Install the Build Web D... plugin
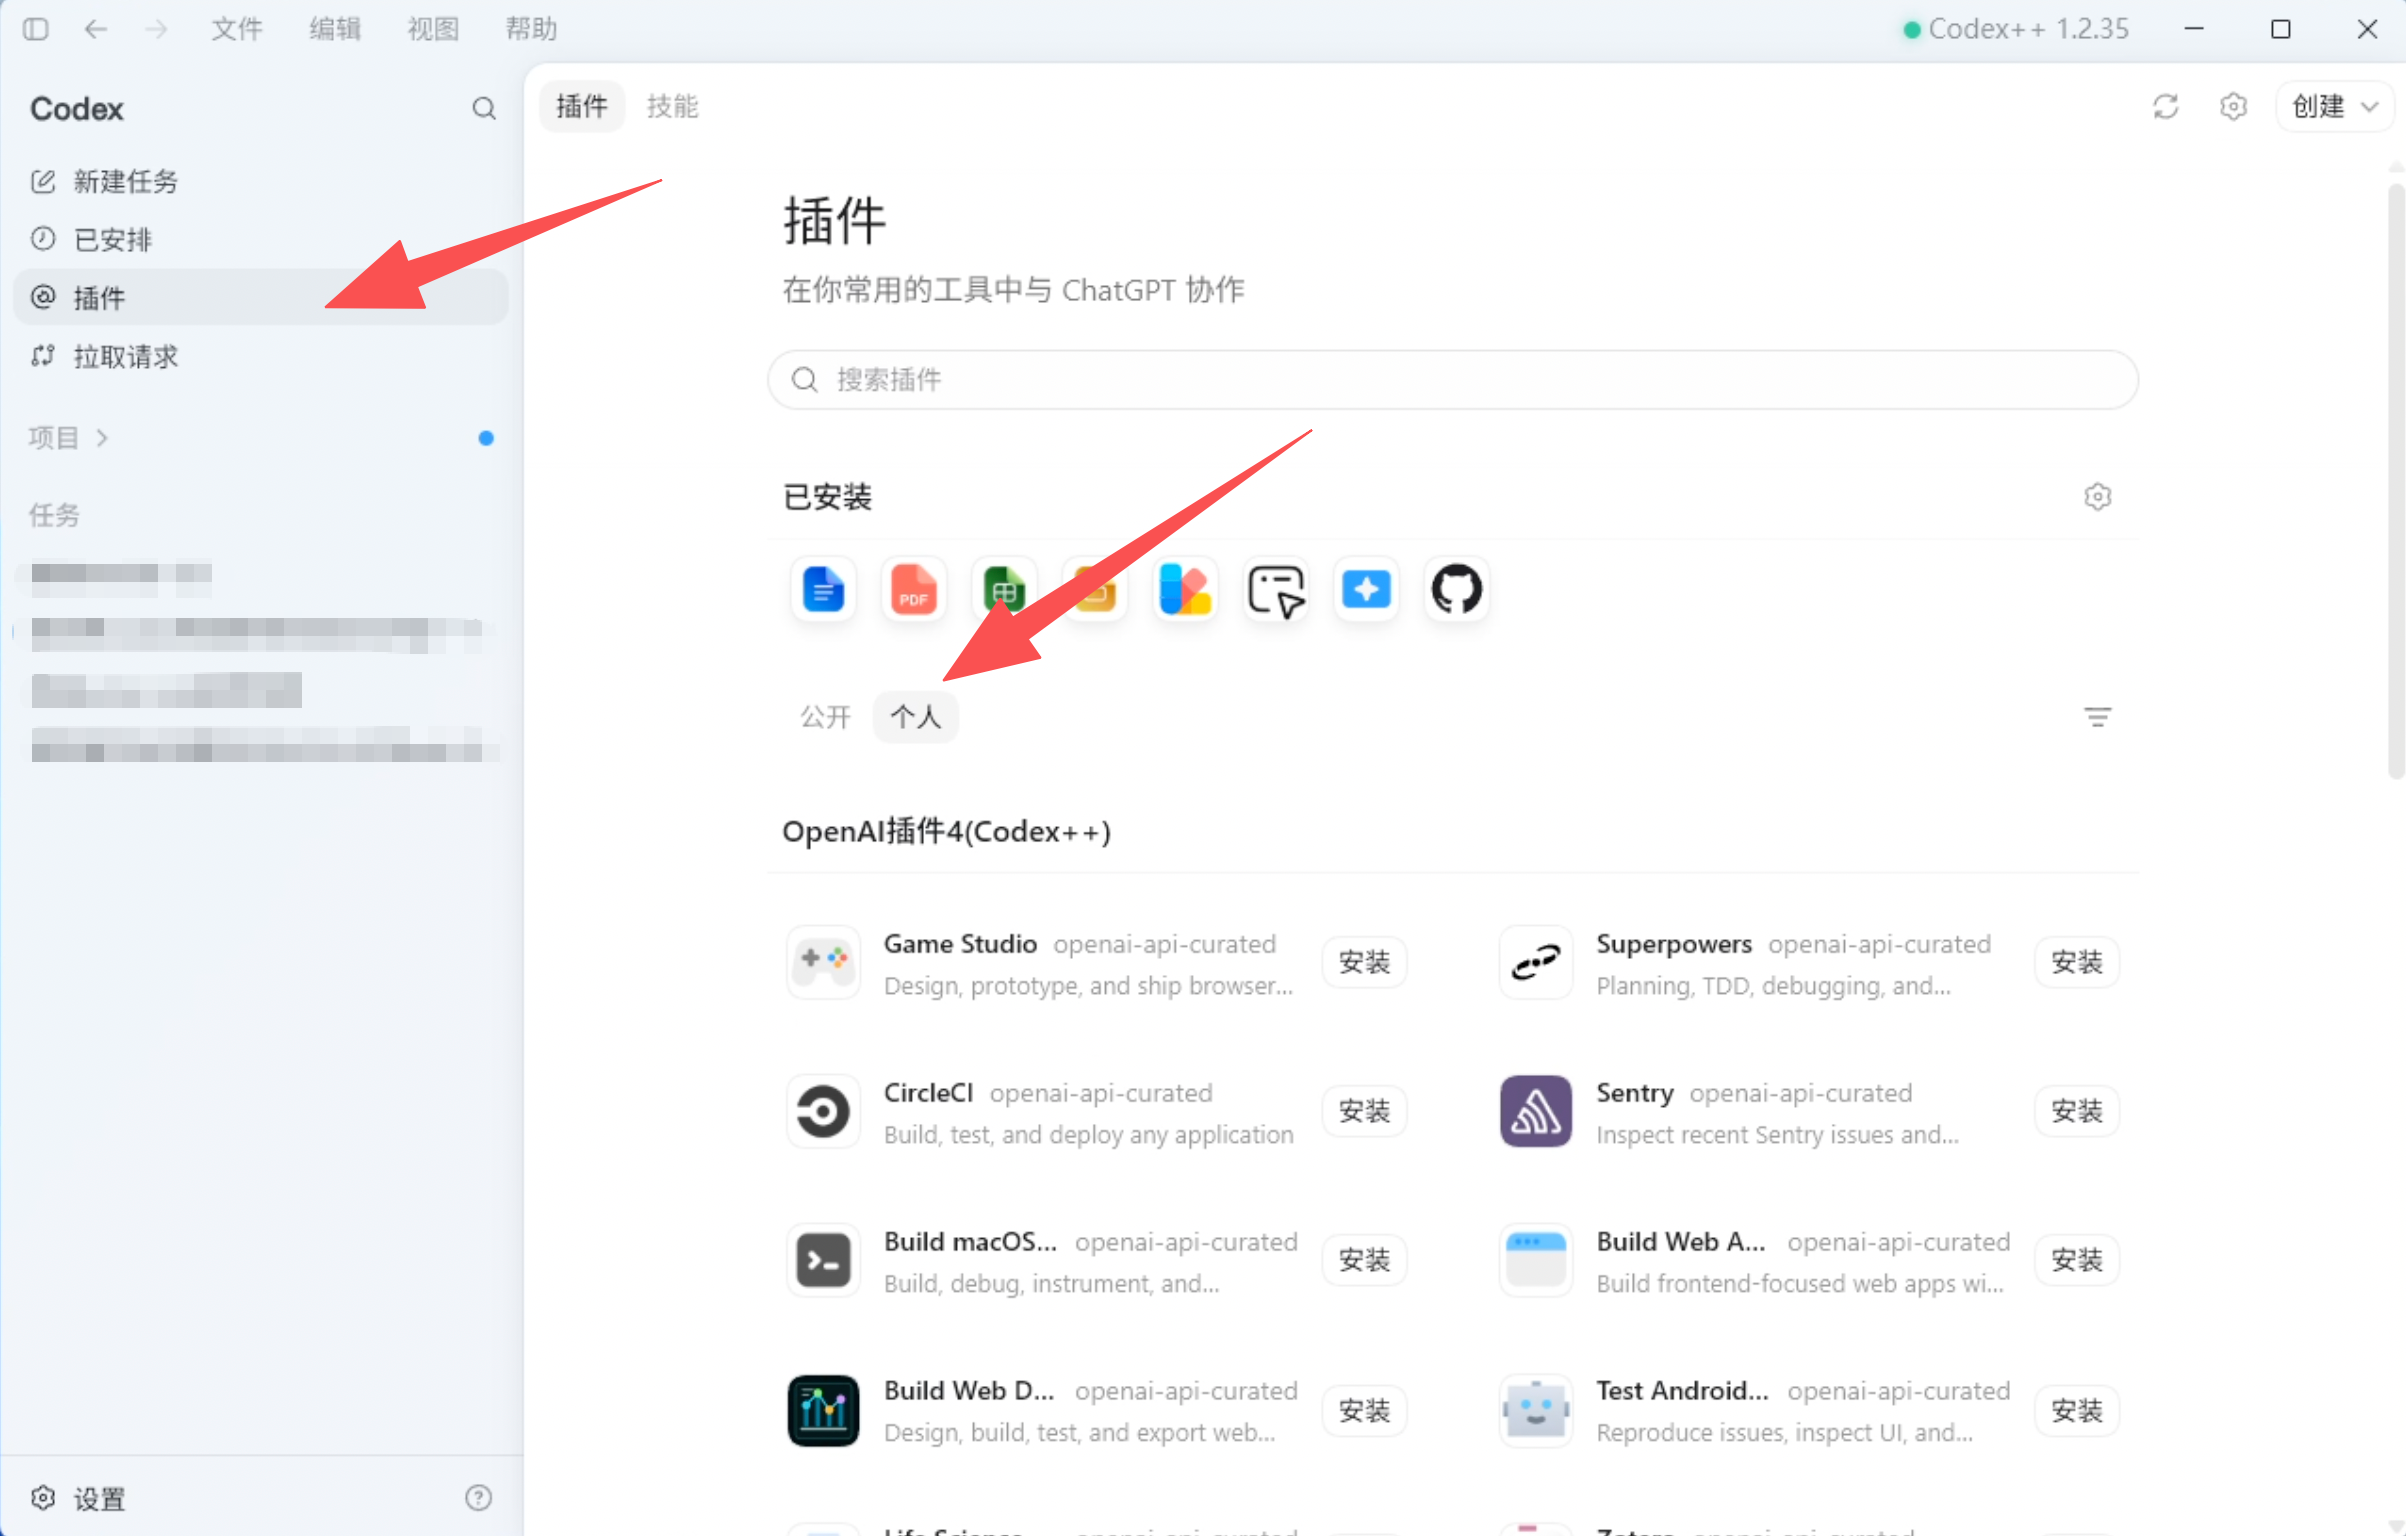Viewport: 2406px width, 1536px height. click(1365, 1410)
